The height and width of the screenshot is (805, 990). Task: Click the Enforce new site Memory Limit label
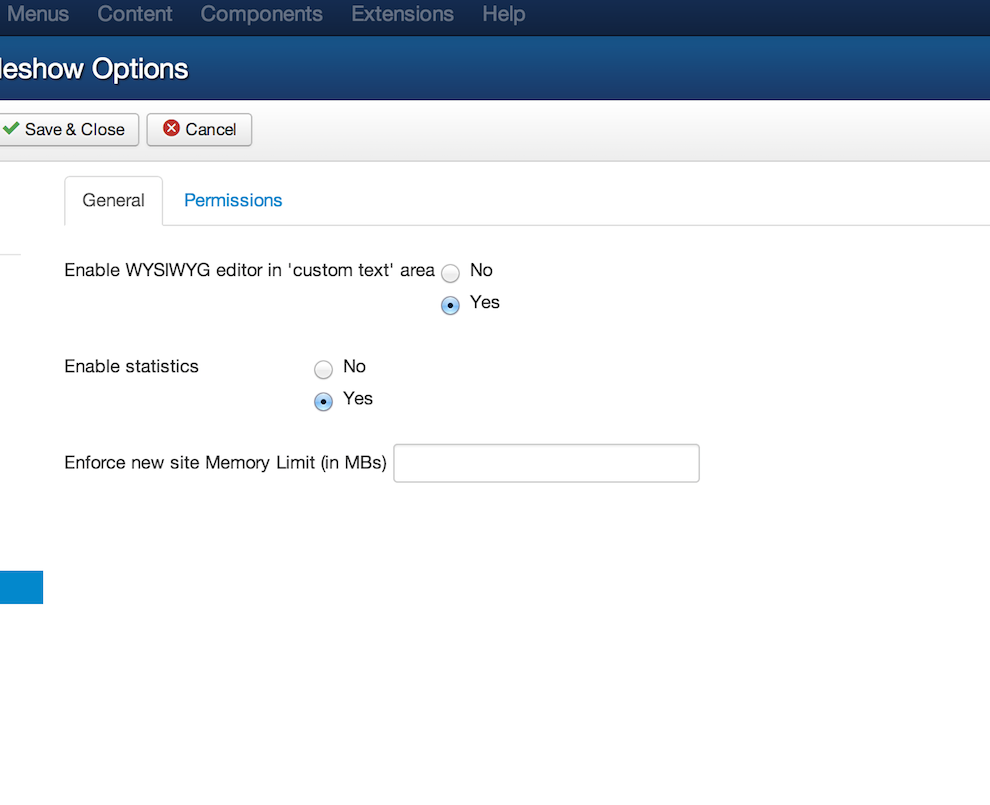coord(225,463)
